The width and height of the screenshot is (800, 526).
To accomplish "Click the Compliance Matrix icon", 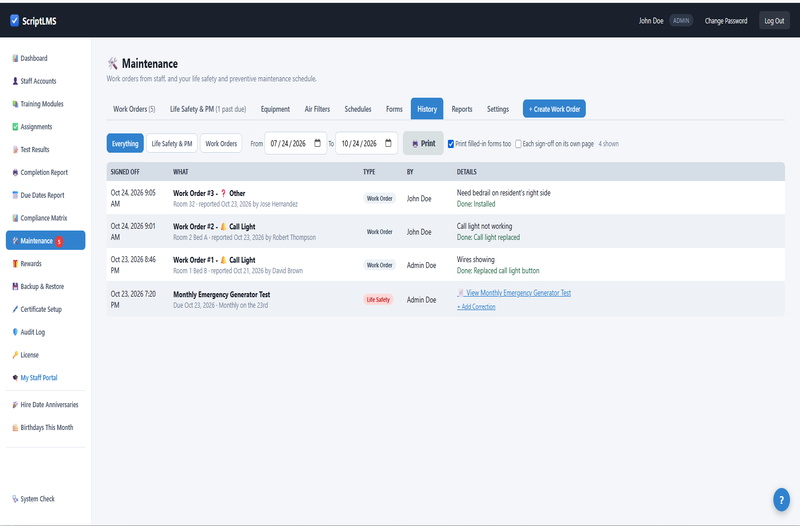I will point(15,218).
